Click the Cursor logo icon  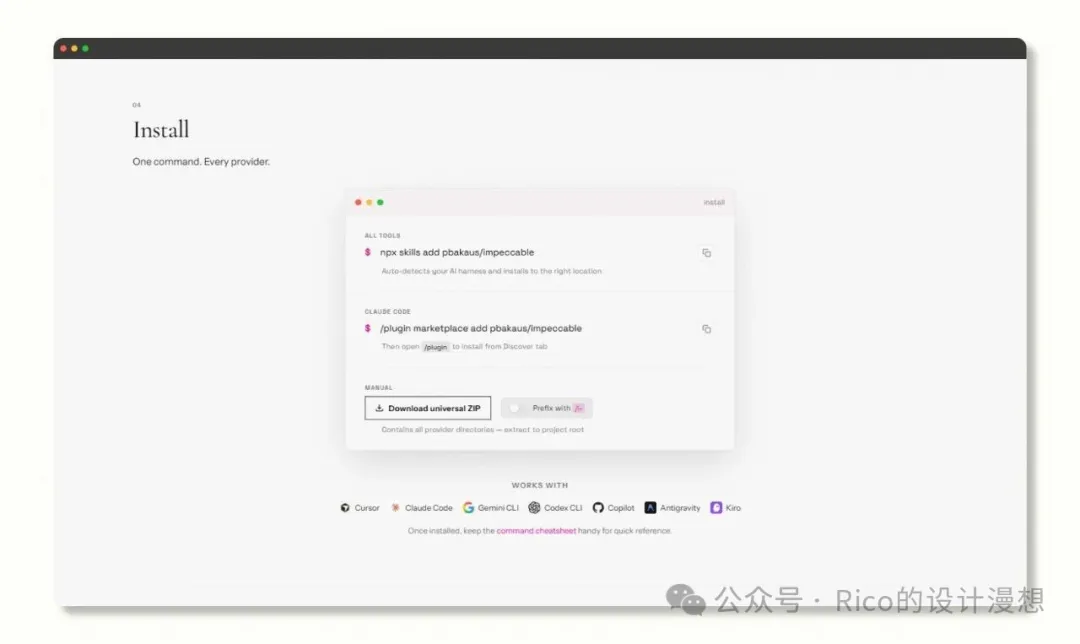click(345, 508)
